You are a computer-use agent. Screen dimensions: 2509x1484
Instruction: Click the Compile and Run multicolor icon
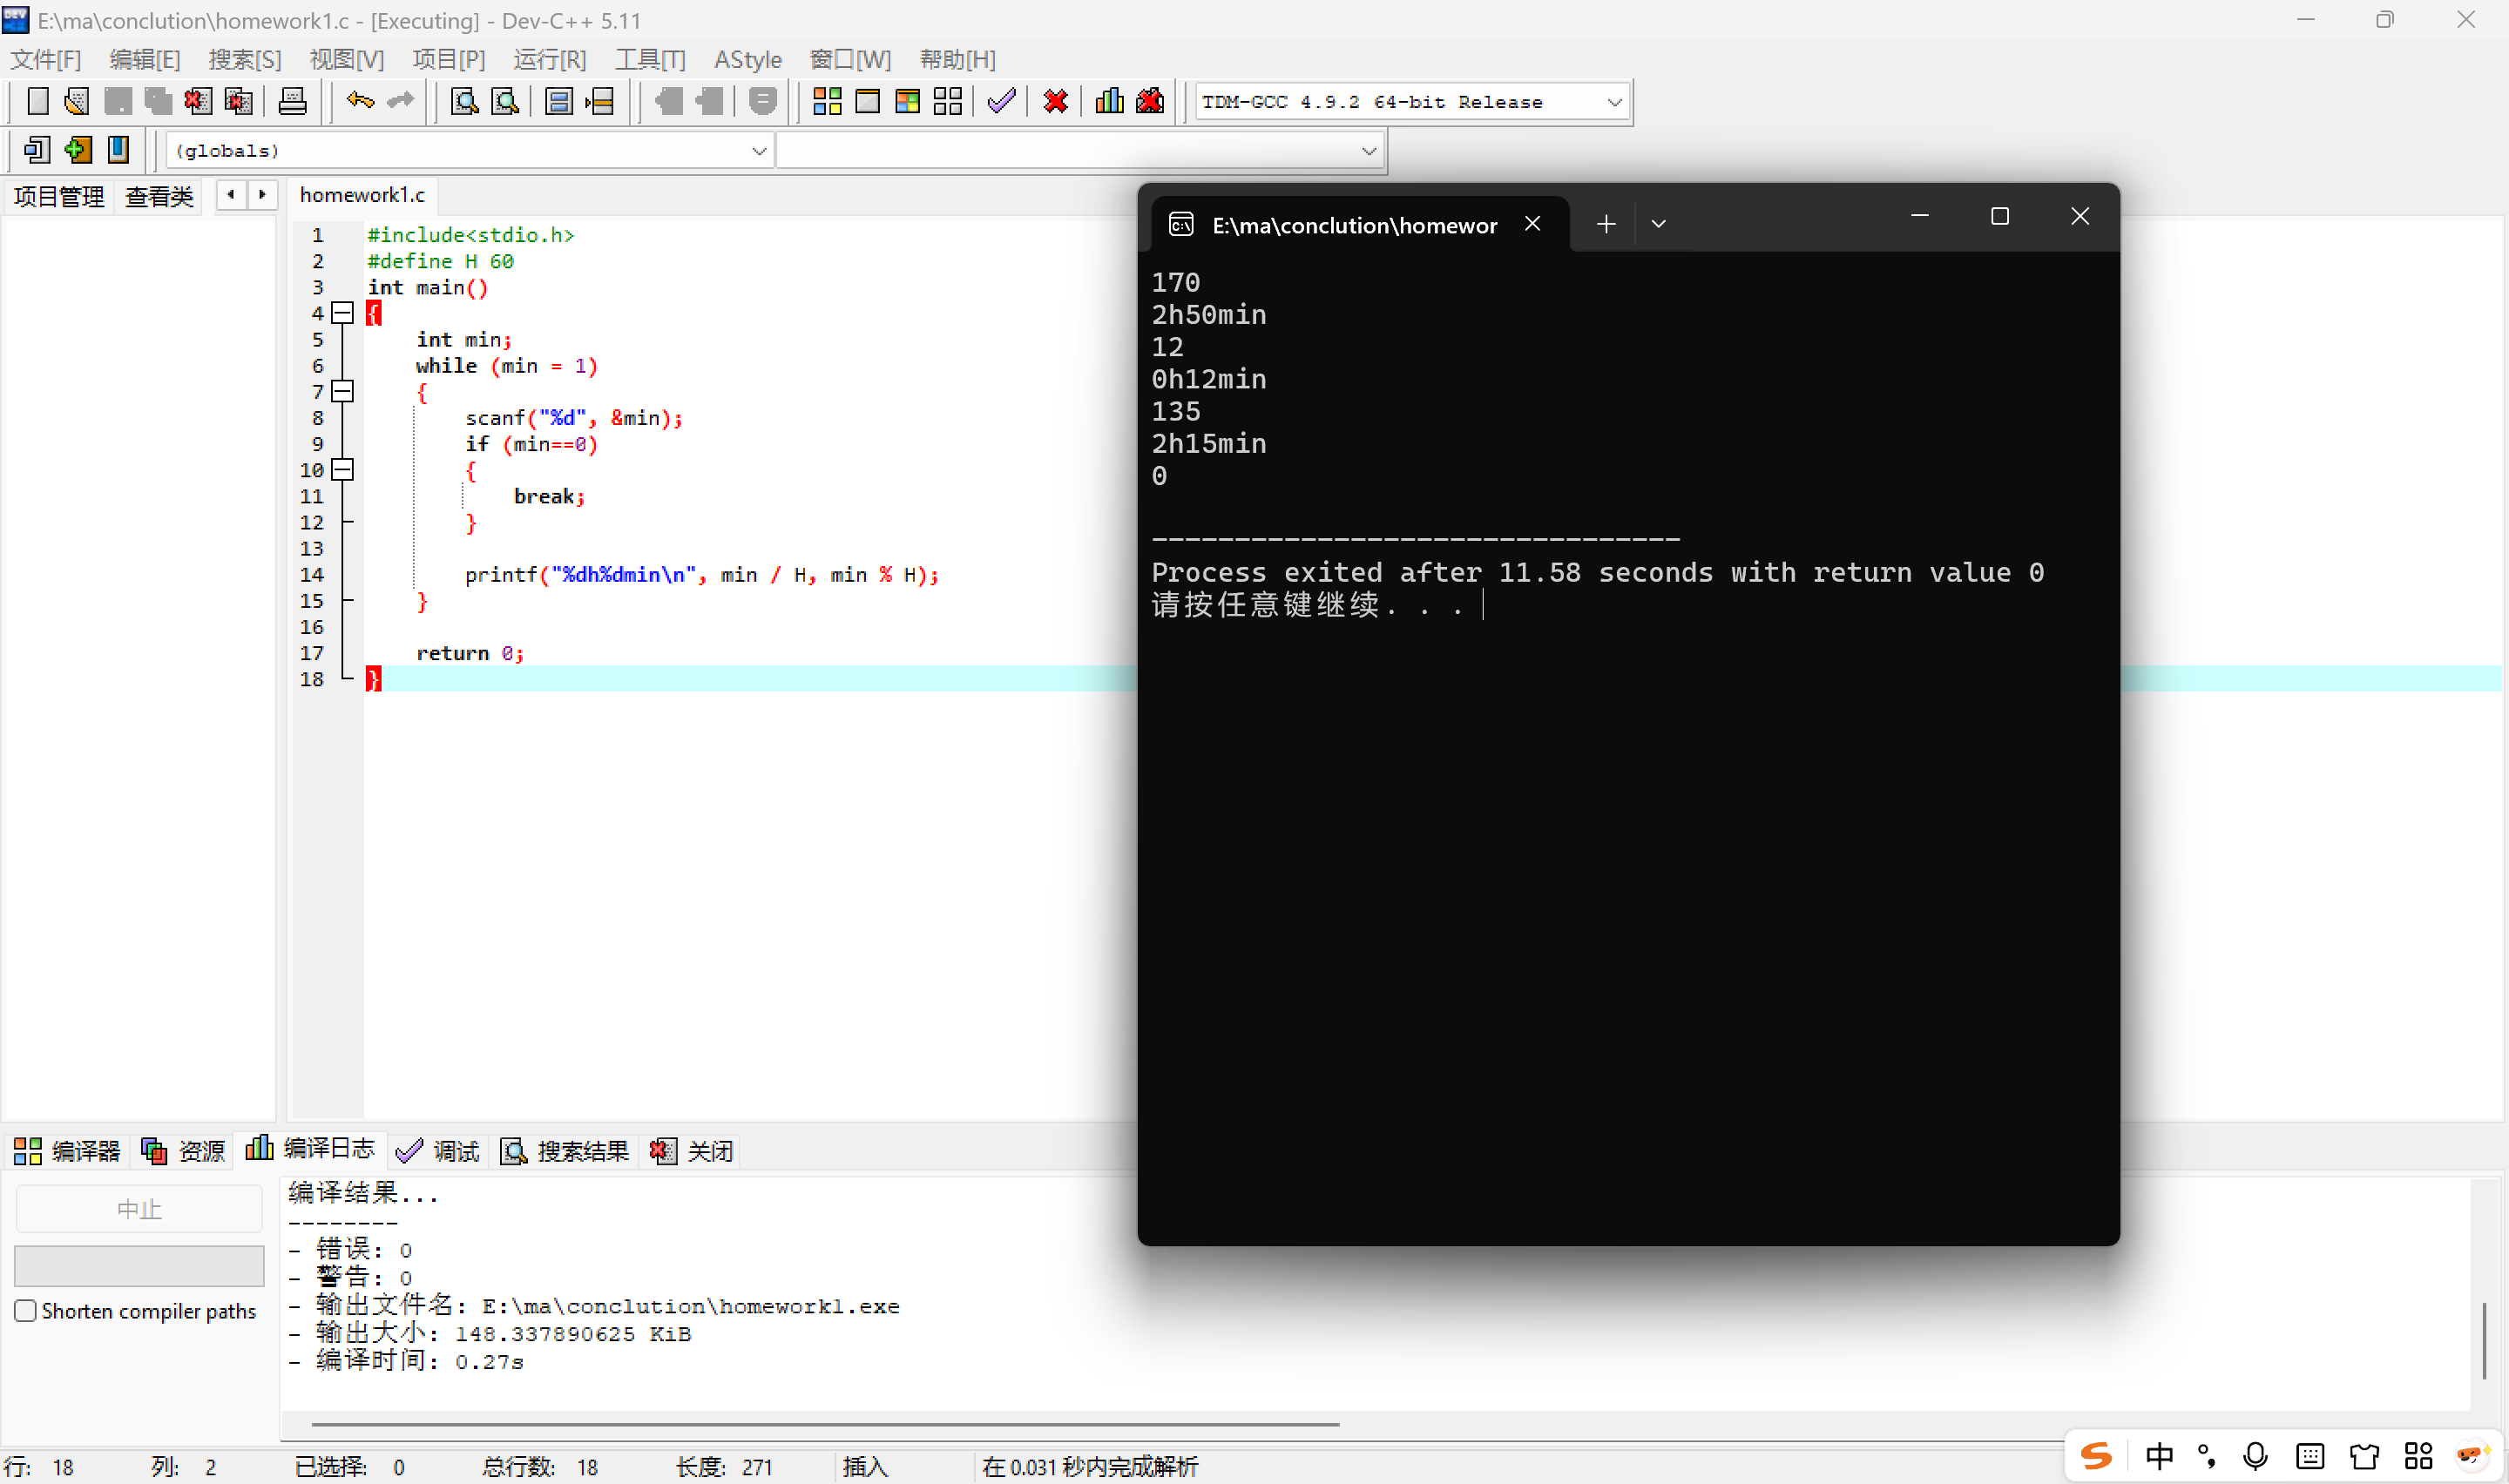click(907, 101)
